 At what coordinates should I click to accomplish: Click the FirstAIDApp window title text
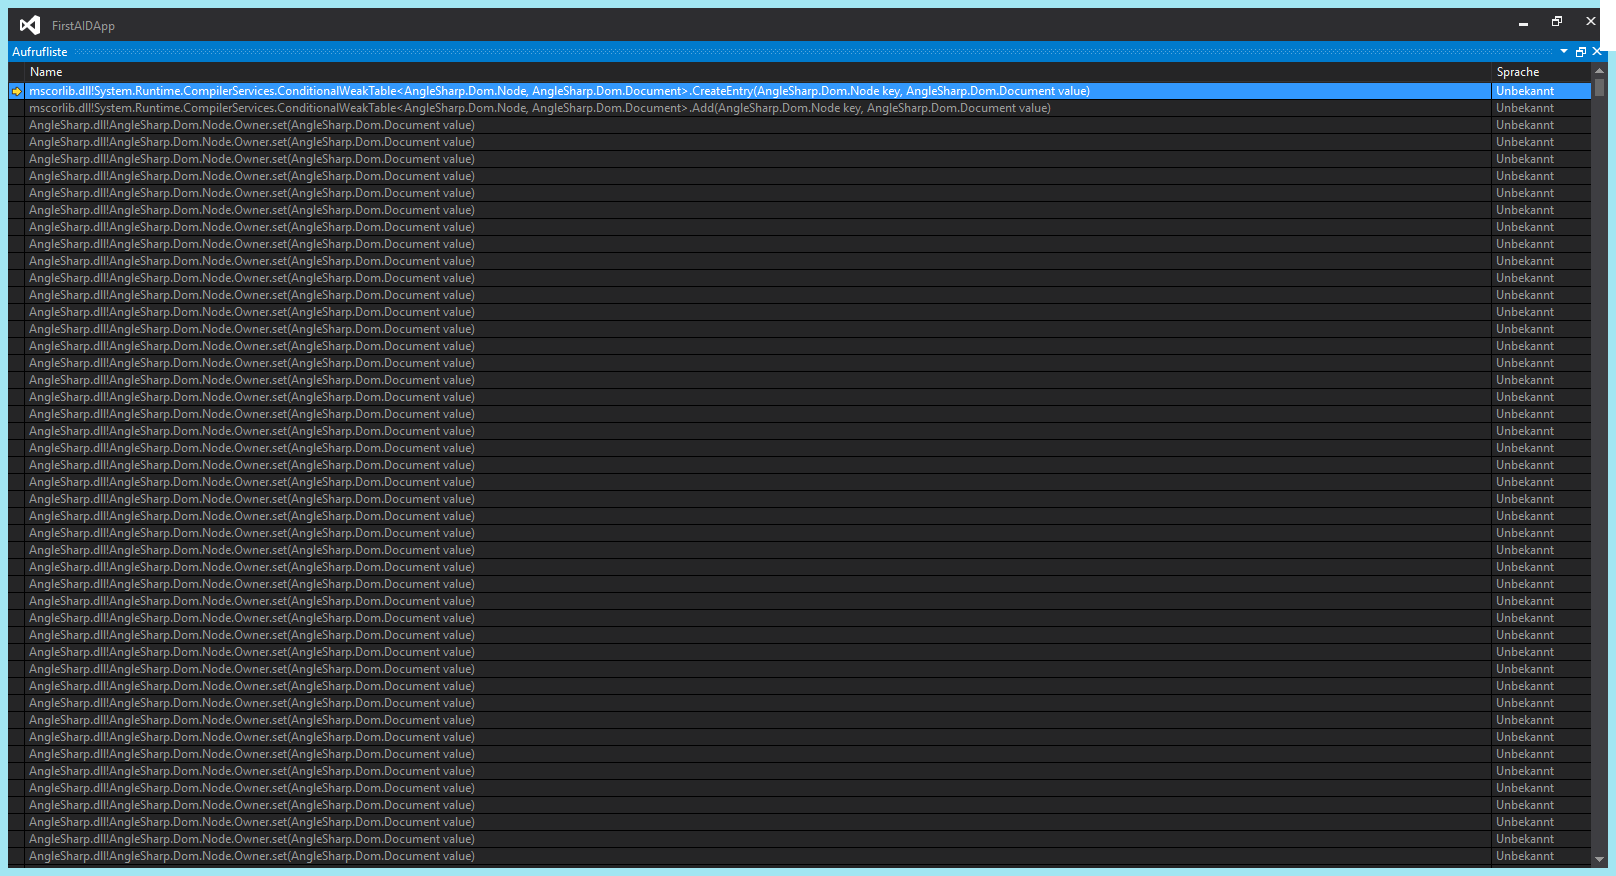(83, 26)
